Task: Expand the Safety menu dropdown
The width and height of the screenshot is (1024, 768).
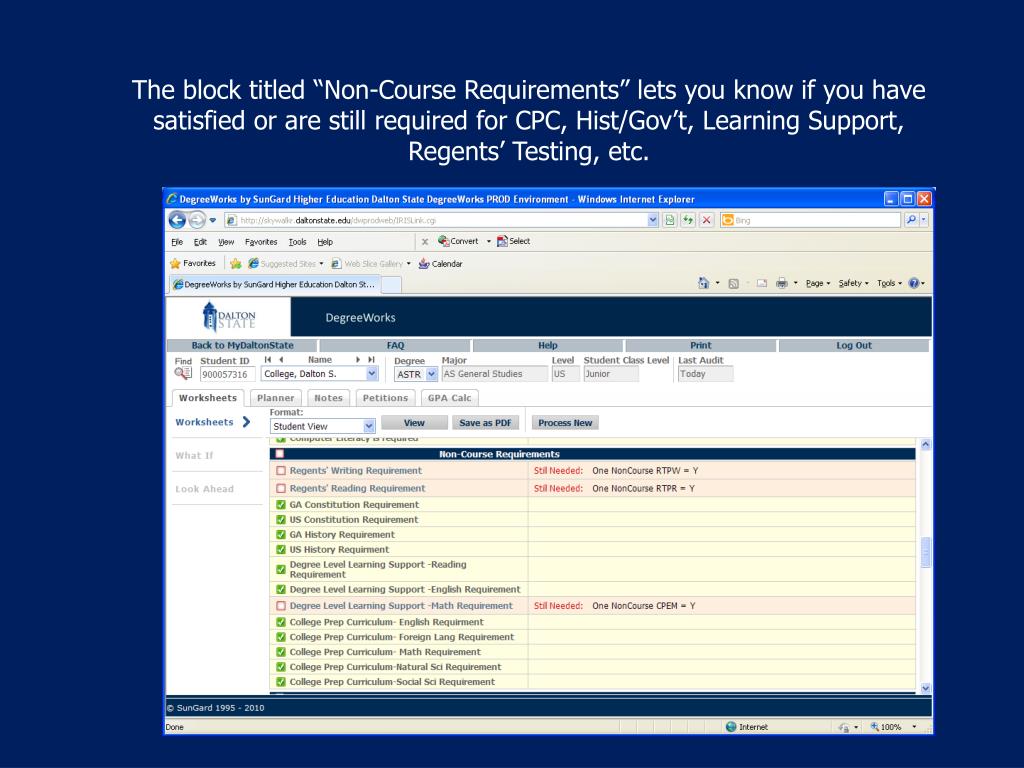Action: (x=854, y=283)
